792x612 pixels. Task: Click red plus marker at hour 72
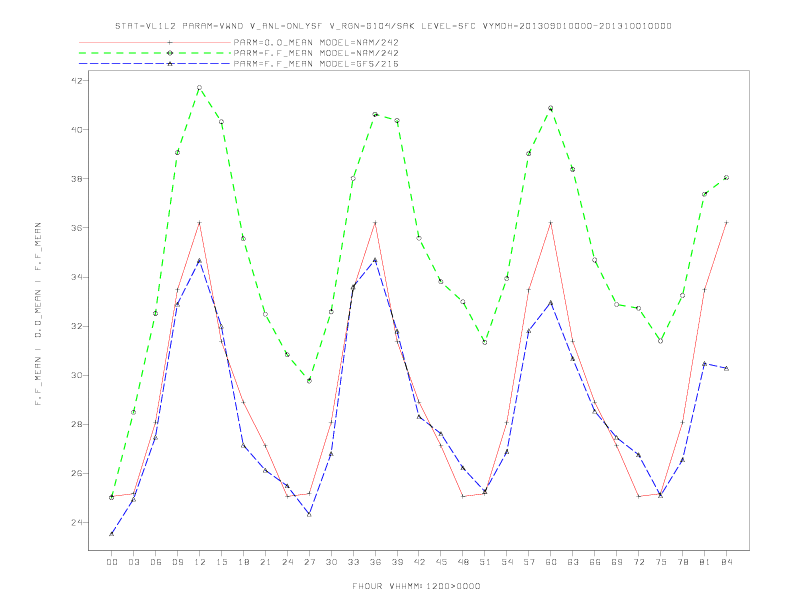click(638, 496)
